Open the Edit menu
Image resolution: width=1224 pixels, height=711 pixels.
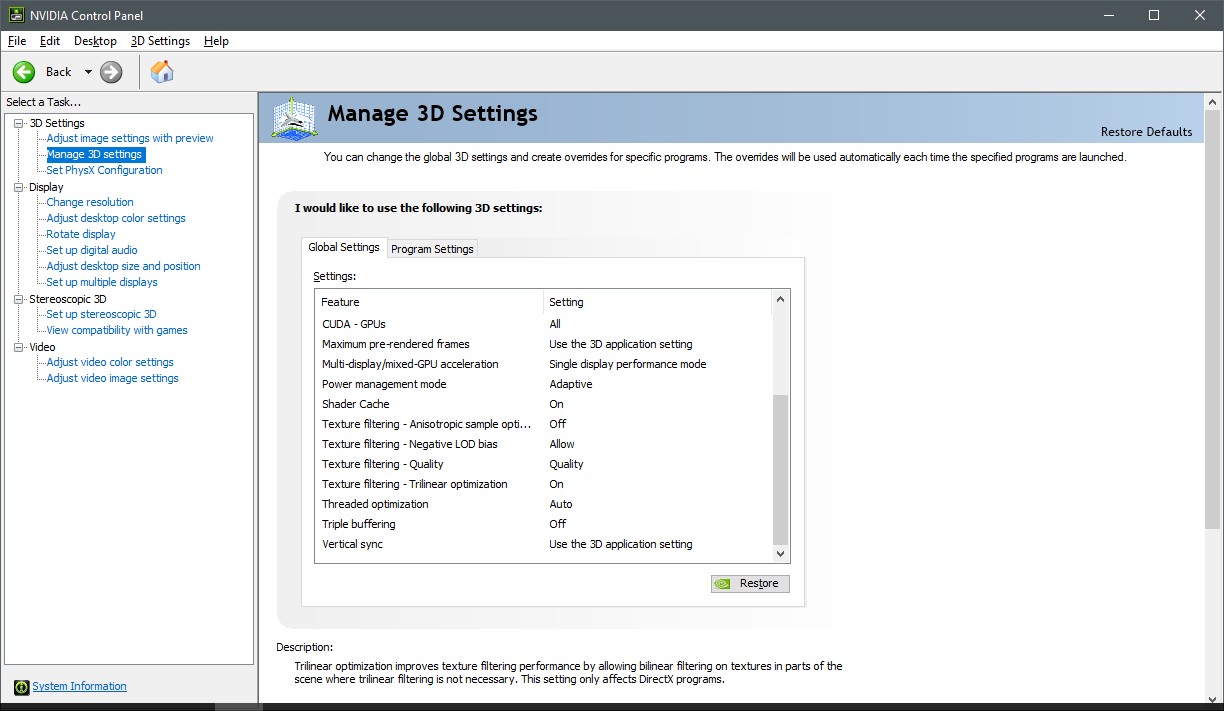pyautogui.click(x=50, y=41)
